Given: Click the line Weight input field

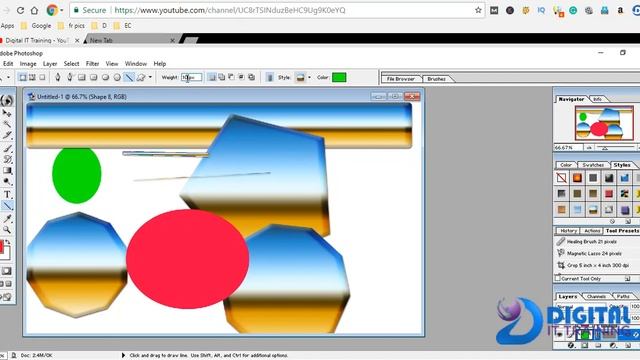Looking at the screenshot, I should click(191, 77).
